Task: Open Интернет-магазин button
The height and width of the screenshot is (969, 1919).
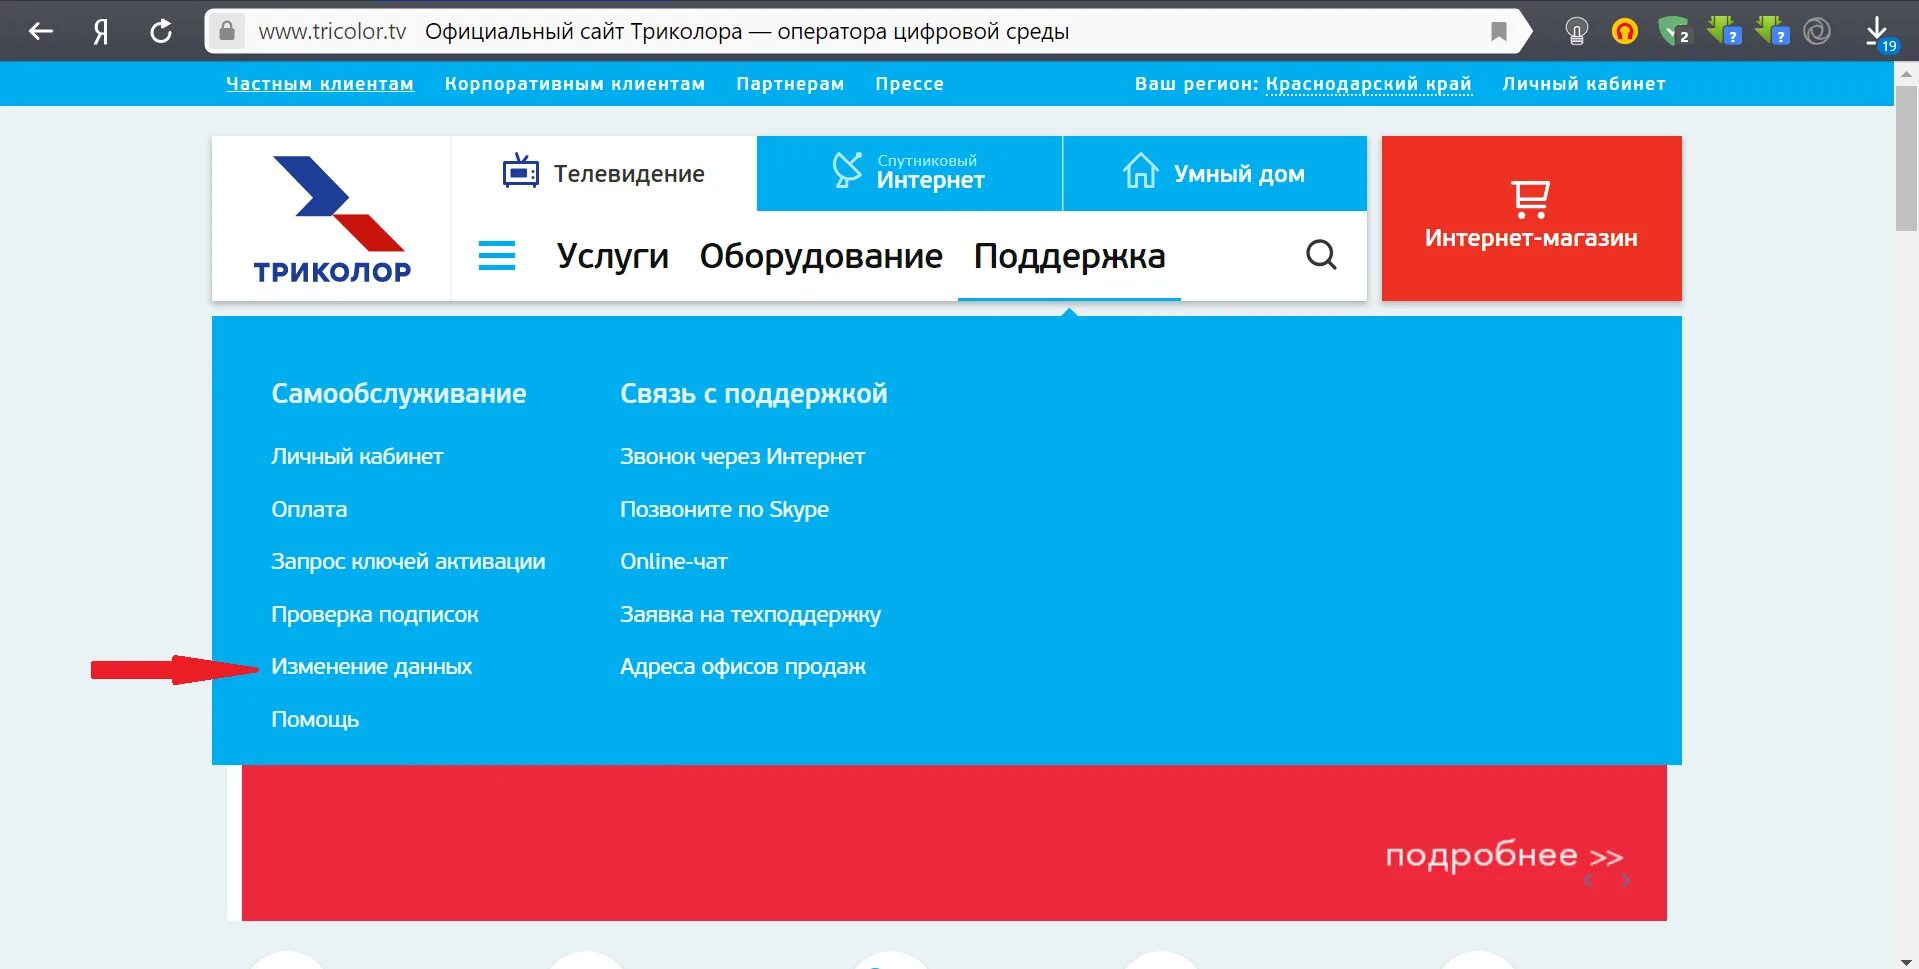Action: pos(1531,218)
